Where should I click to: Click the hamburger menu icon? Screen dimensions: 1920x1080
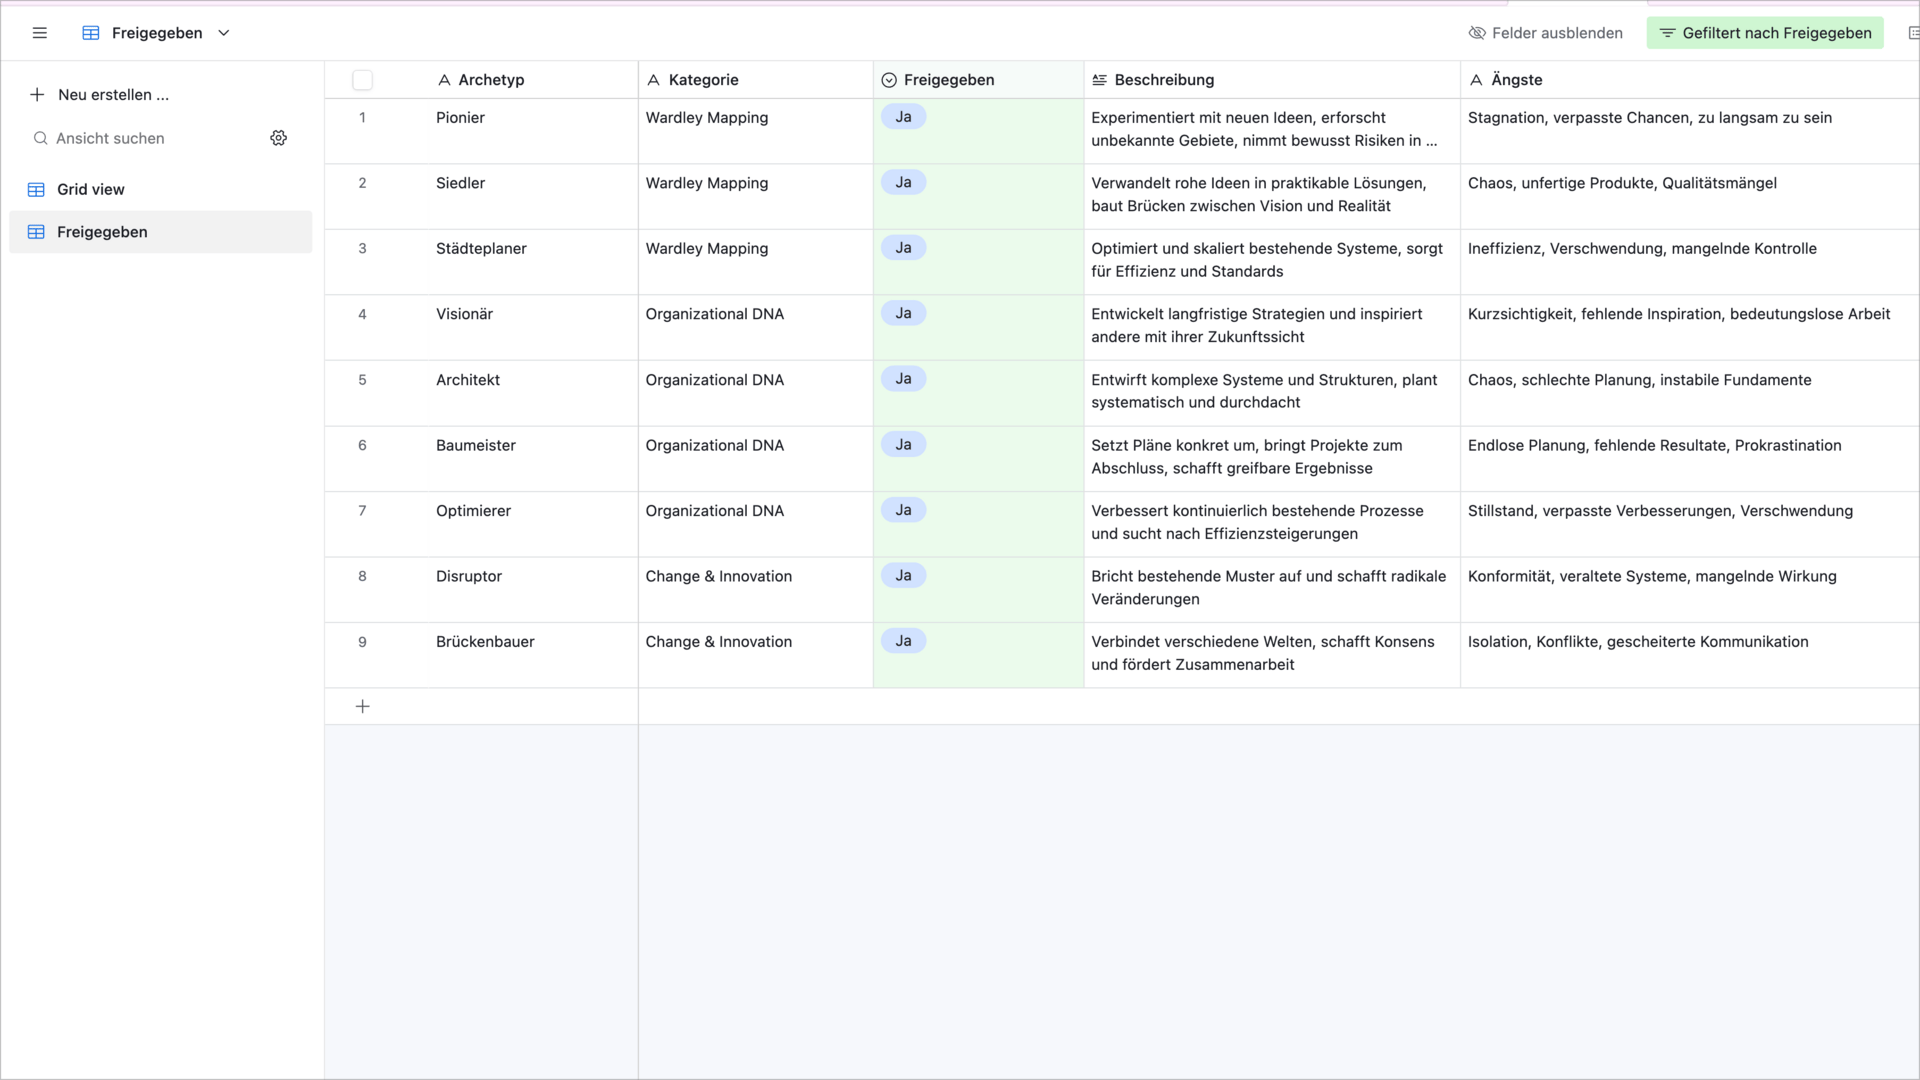click(x=40, y=33)
